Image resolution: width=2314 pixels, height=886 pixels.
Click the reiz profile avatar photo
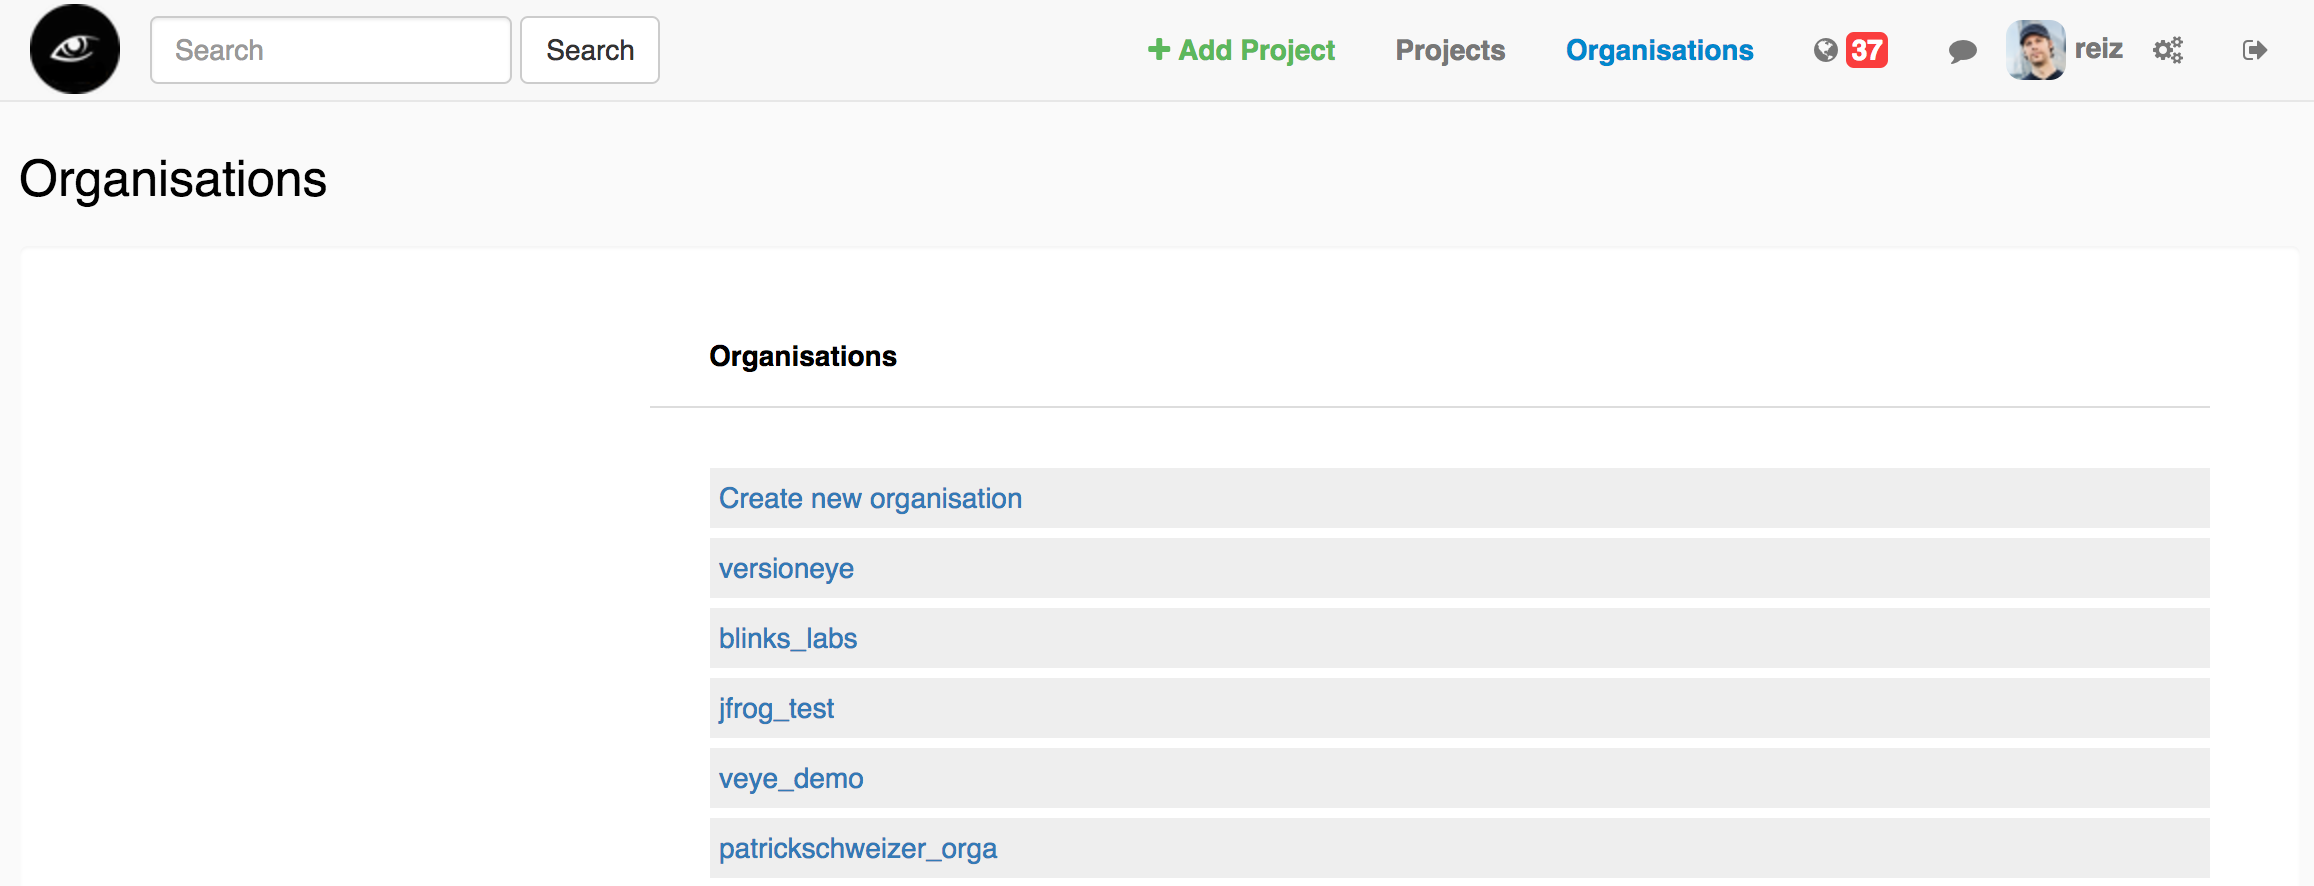[2035, 50]
